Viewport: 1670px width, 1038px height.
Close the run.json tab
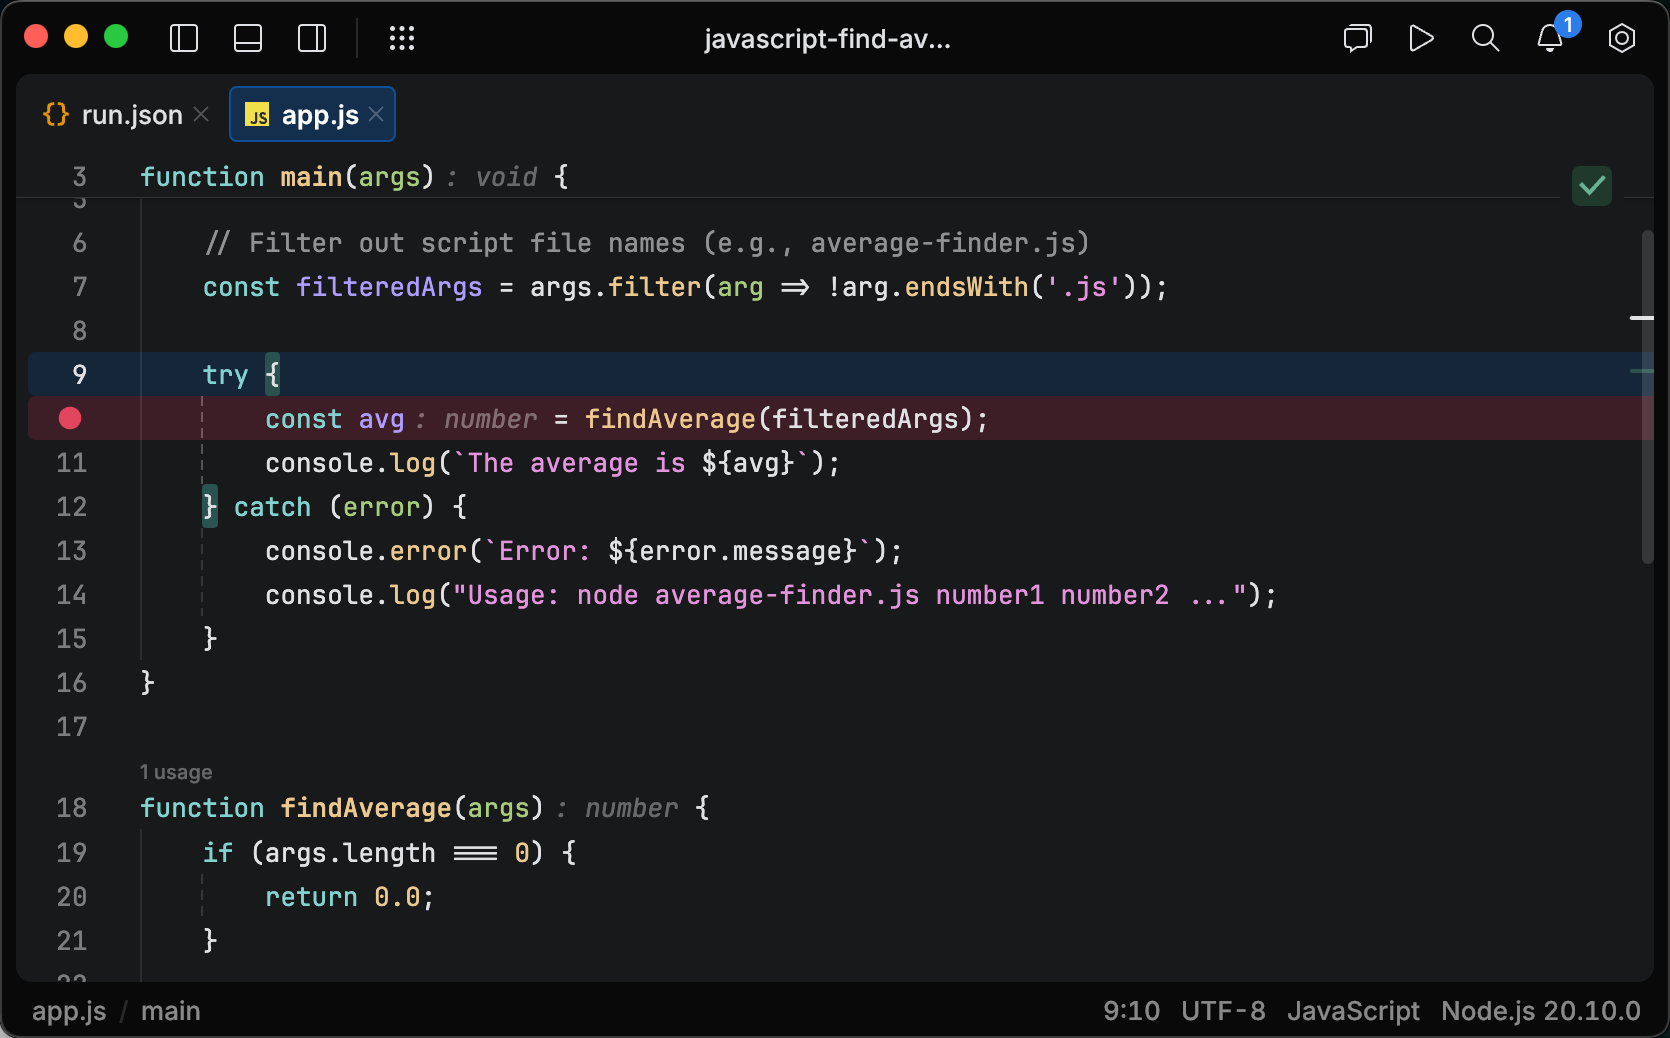[201, 114]
